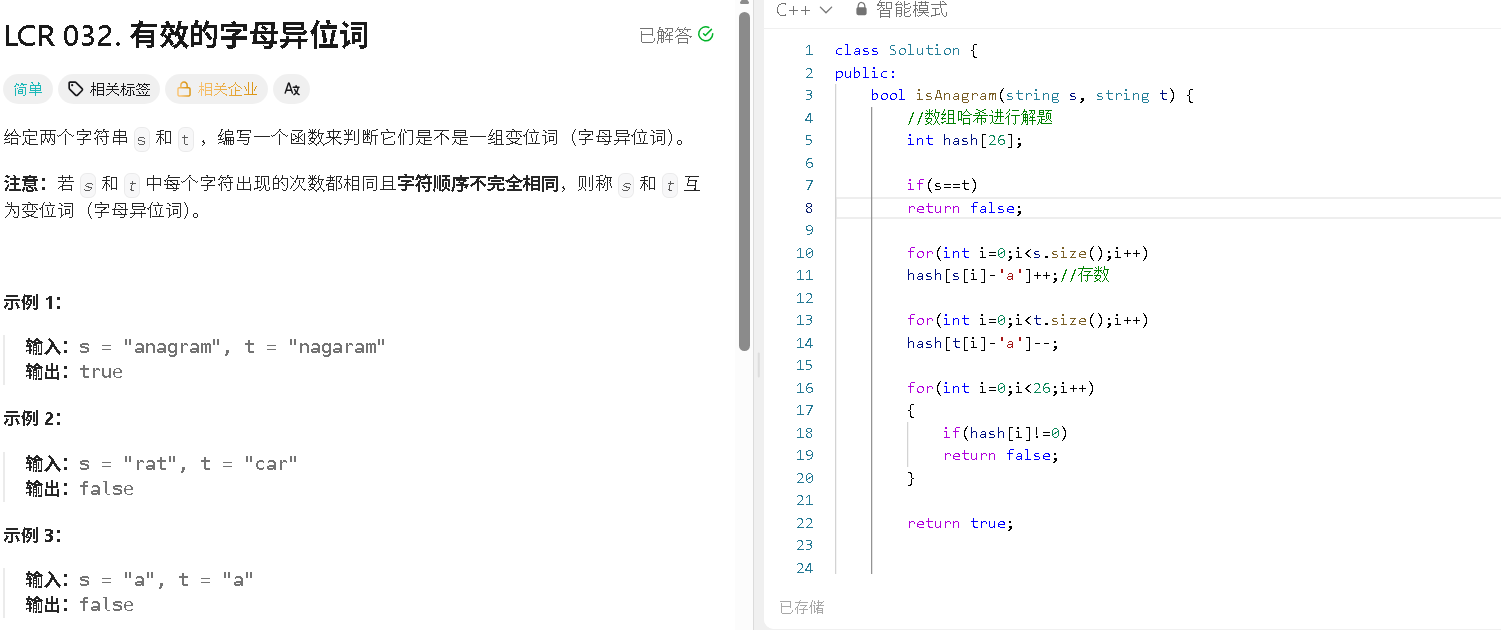The height and width of the screenshot is (630, 1501).
Task: Click the translate language icon button
Action: (292, 89)
